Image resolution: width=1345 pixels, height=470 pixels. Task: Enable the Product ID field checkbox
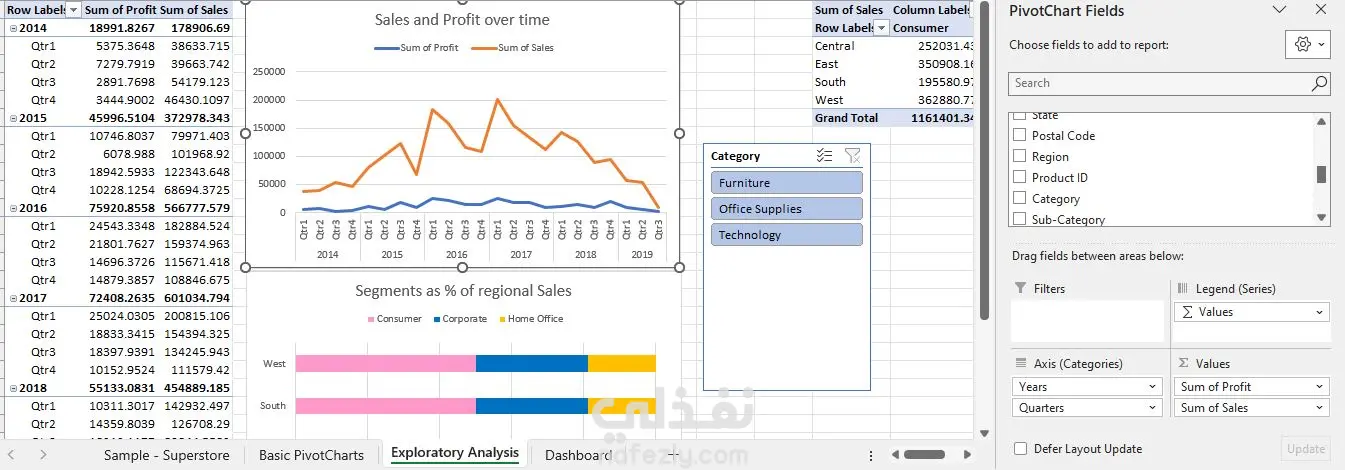1020,178
